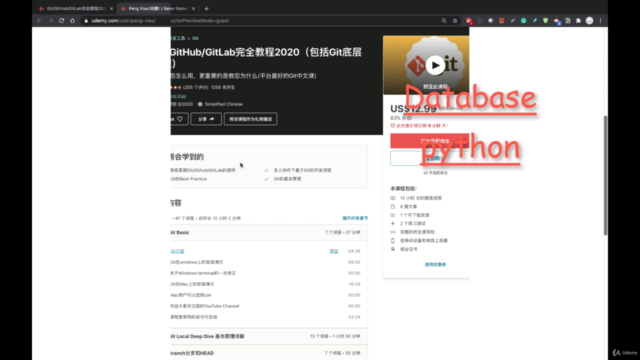This screenshot has height=360, width=640.
Task: Click the udemy.com address bar
Action: pos(261,20)
